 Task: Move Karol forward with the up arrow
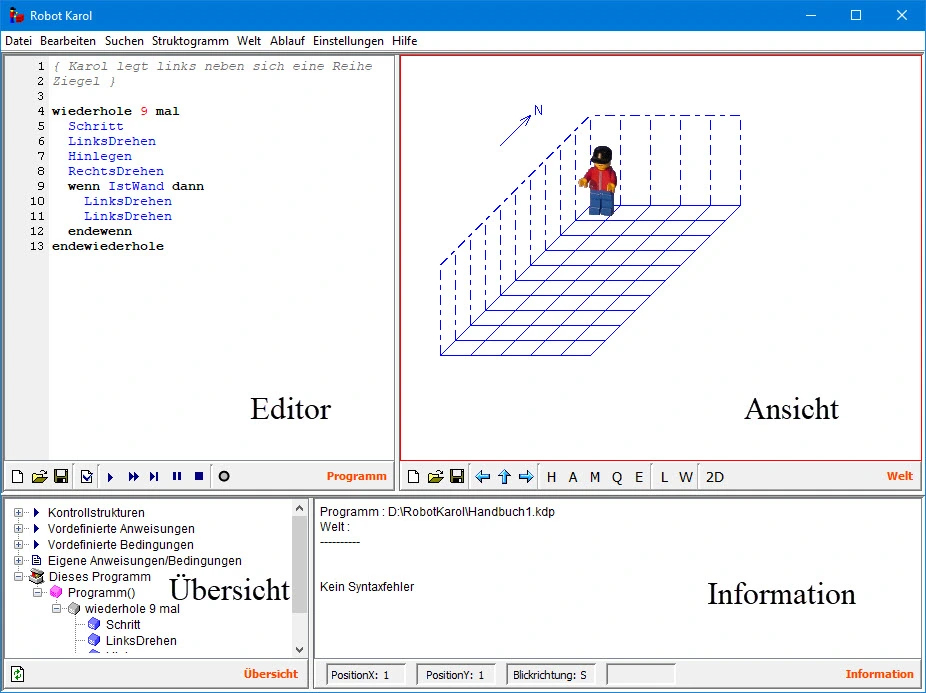tap(505, 477)
